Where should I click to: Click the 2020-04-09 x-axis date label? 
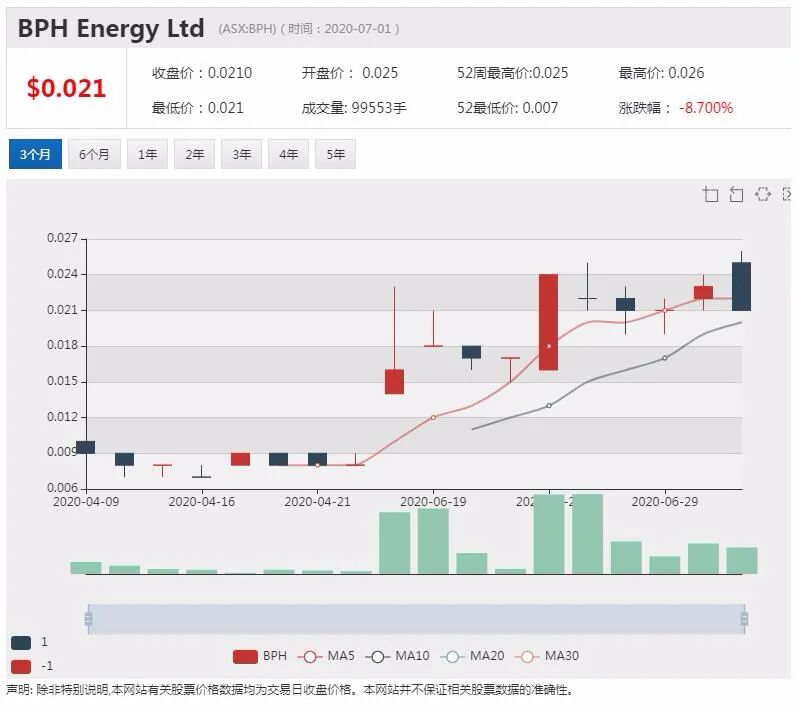point(86,502)
